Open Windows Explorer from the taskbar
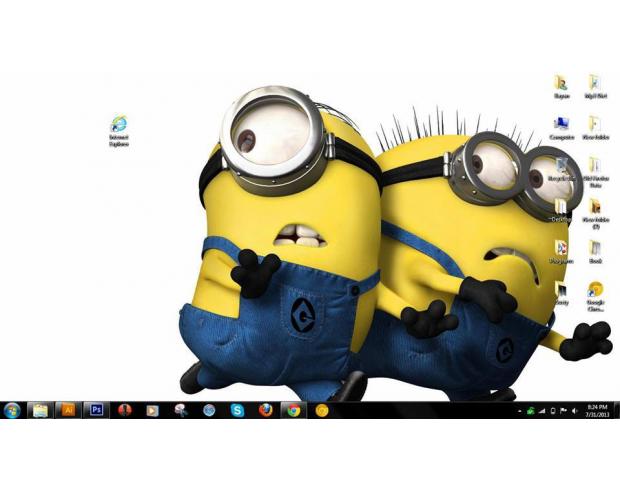The height and width of the screenshot is (490, 620). pyautogui.click(x=40, y=411)
